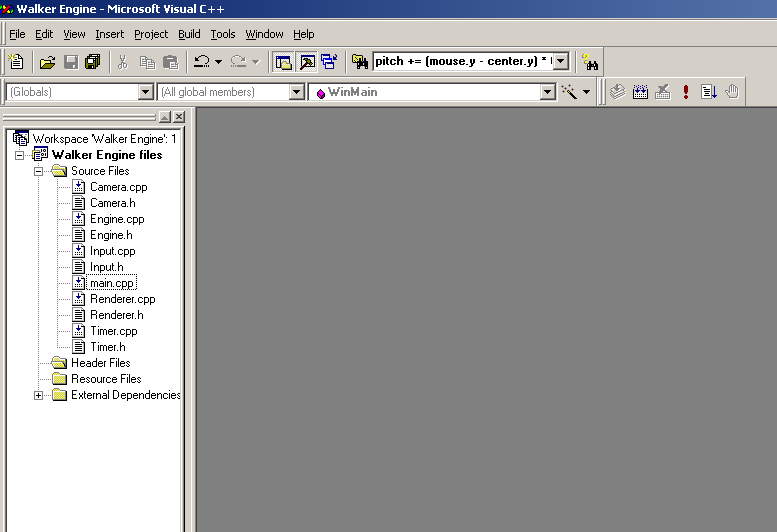Select the Resource Files folder

click(x=106, y=379)
